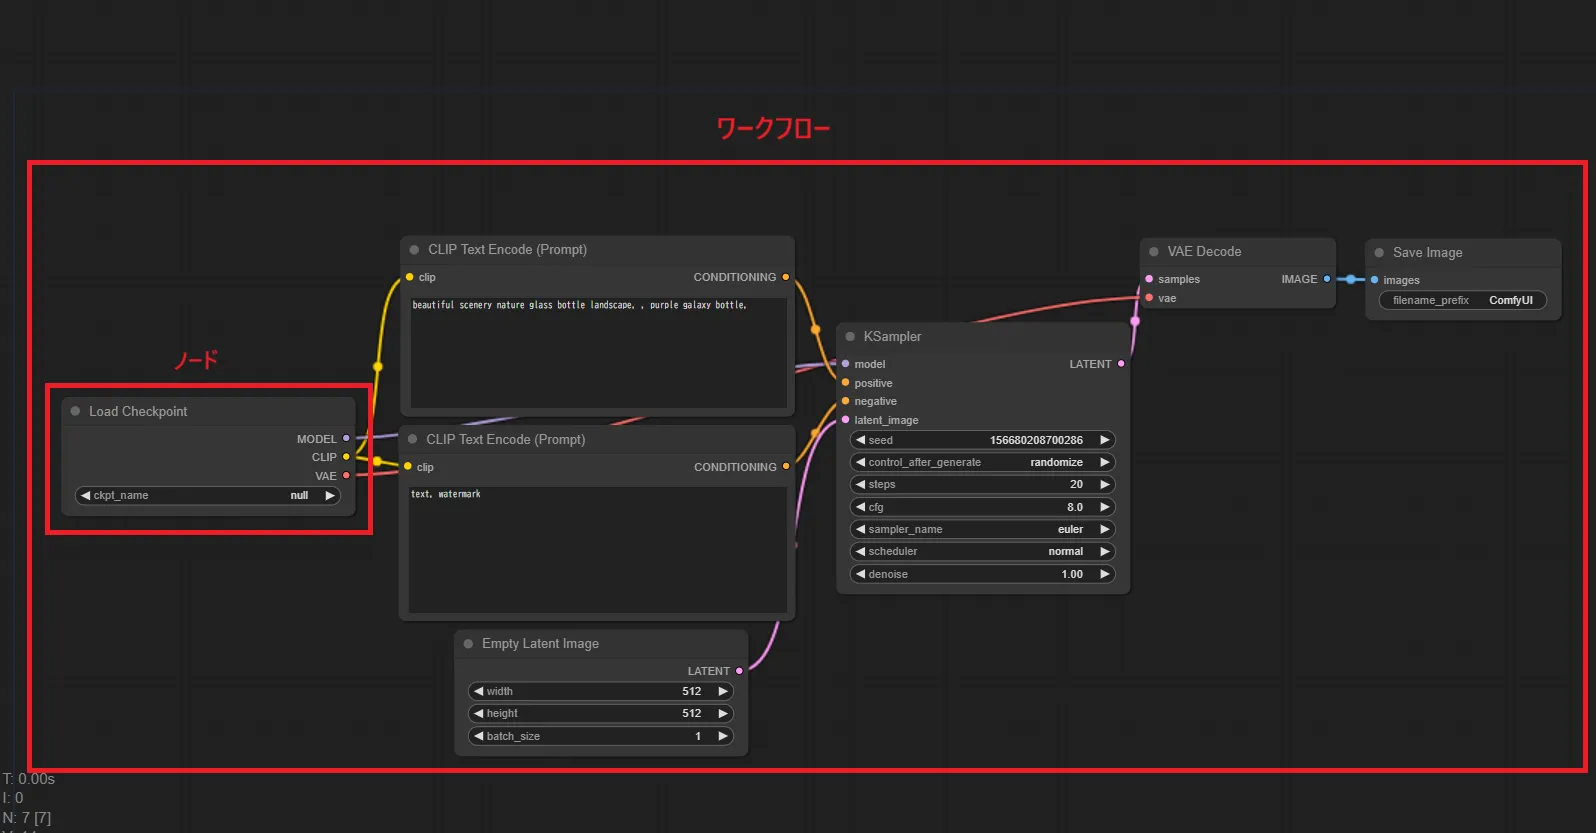
Task: Click the positive input socket on KSampler
Action: click(x=845, y=382)
